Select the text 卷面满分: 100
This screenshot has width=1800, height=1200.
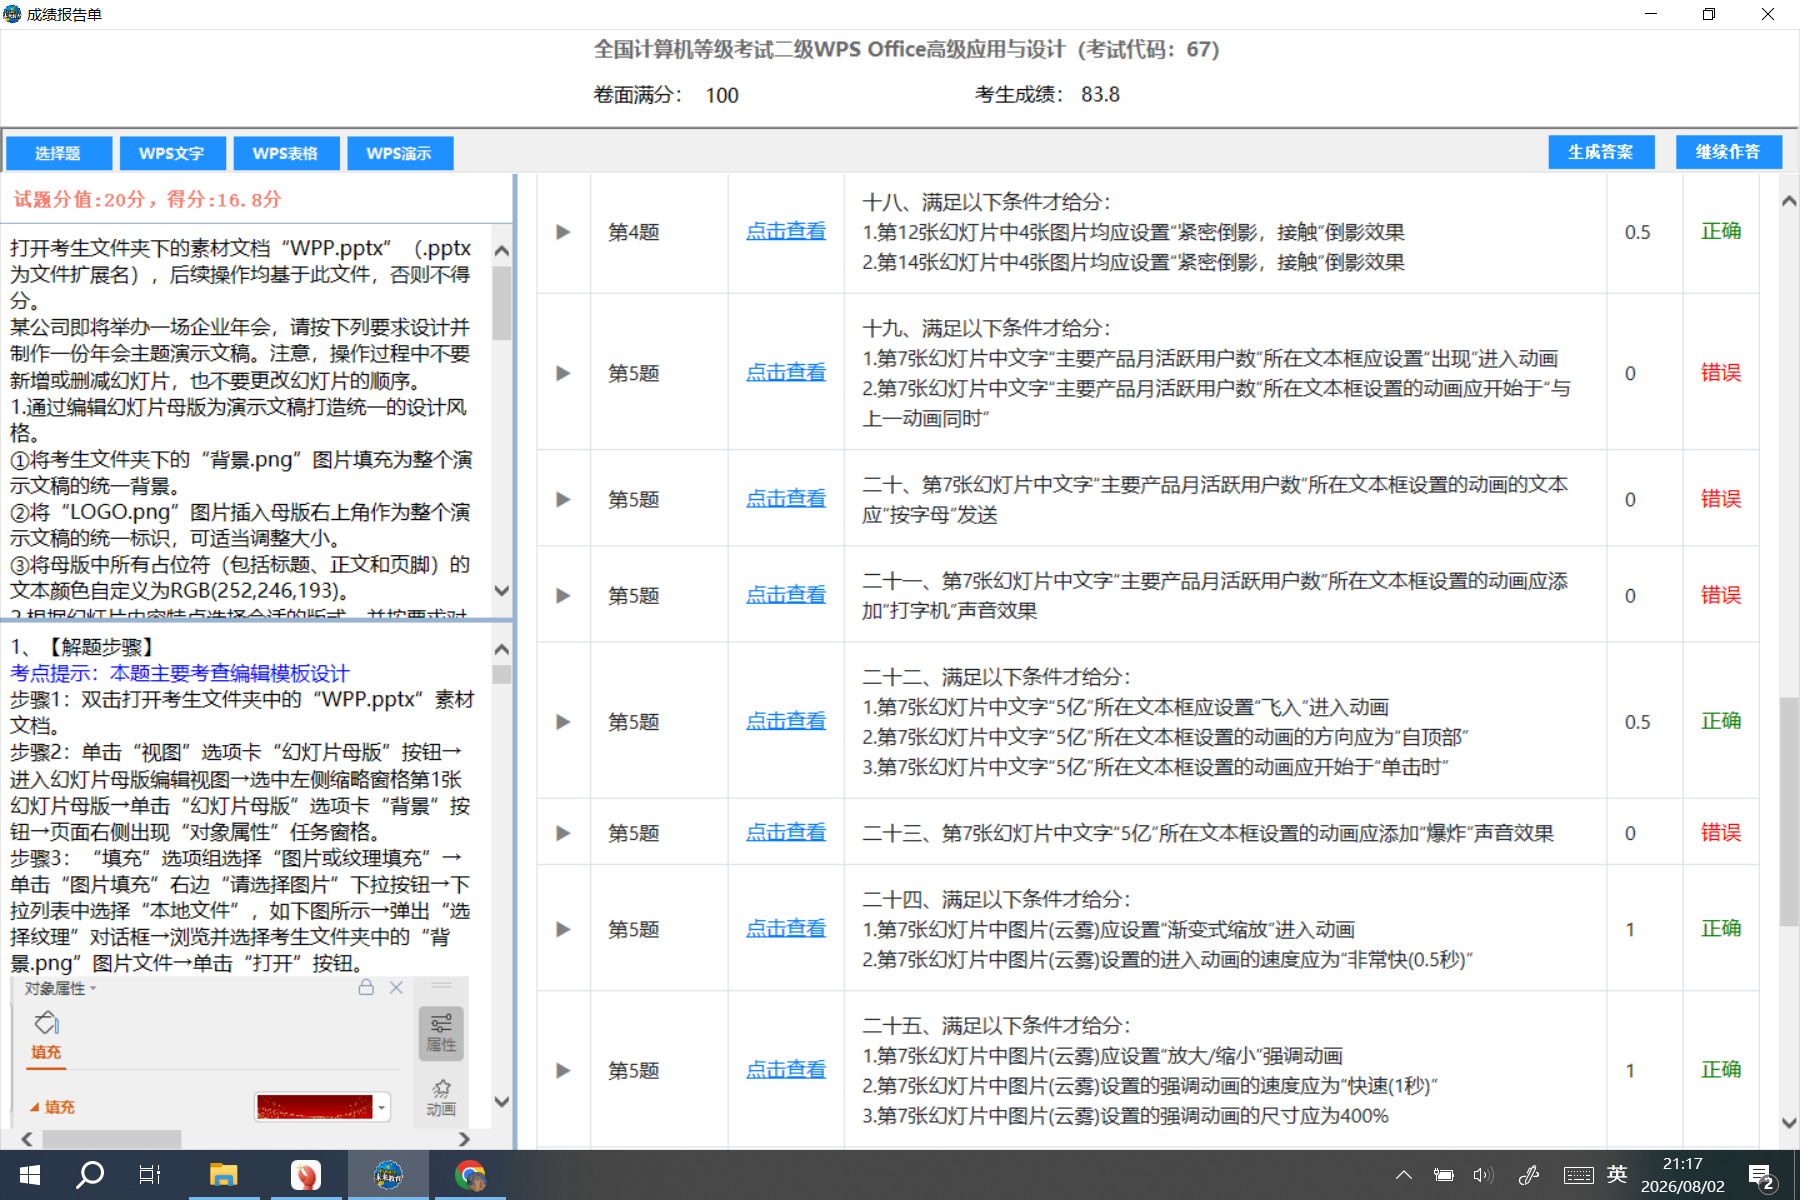666,95
